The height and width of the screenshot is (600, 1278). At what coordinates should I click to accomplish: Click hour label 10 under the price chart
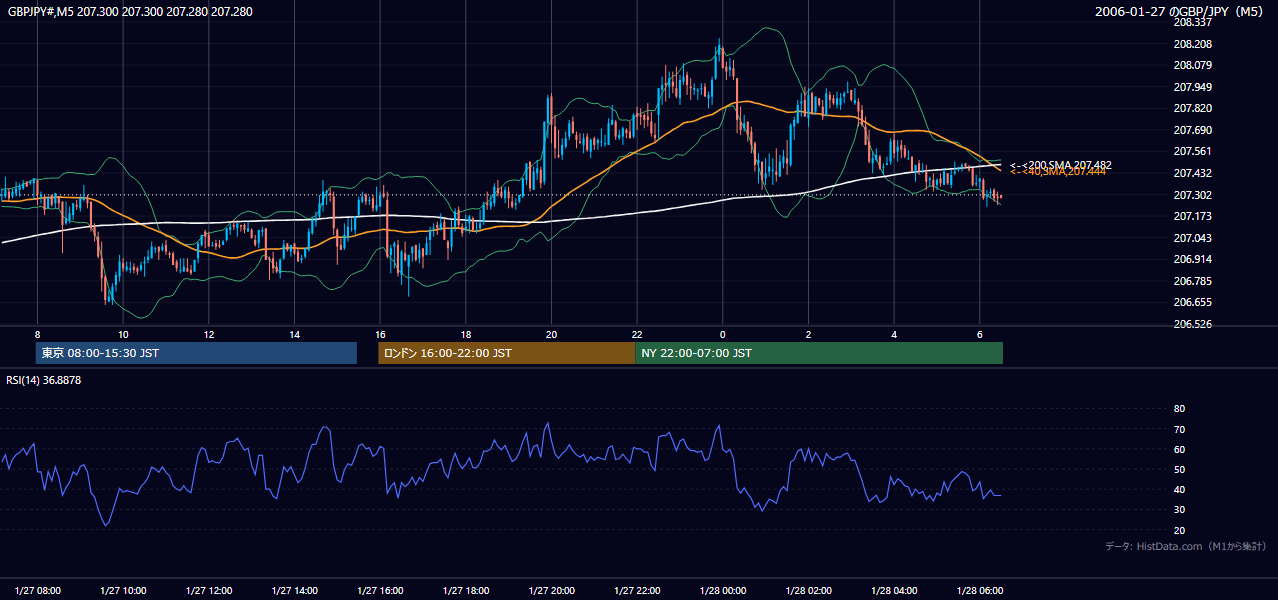click(x=123, y=334)
